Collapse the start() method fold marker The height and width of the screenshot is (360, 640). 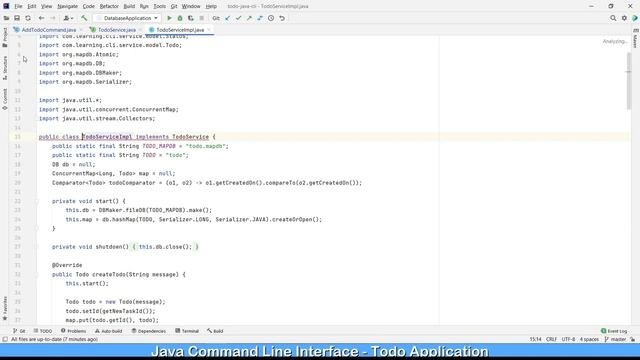(x=36, y=201)
